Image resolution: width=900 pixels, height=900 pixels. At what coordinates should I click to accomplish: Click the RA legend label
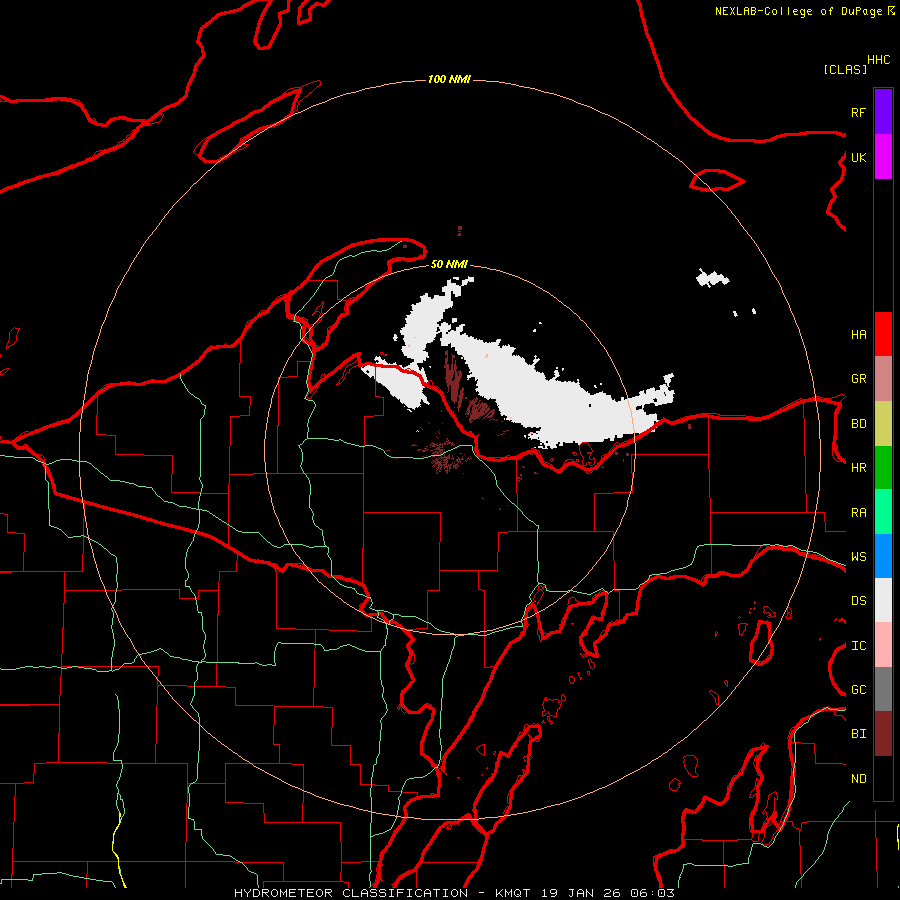pyautogui.click(x=858, y=513)
